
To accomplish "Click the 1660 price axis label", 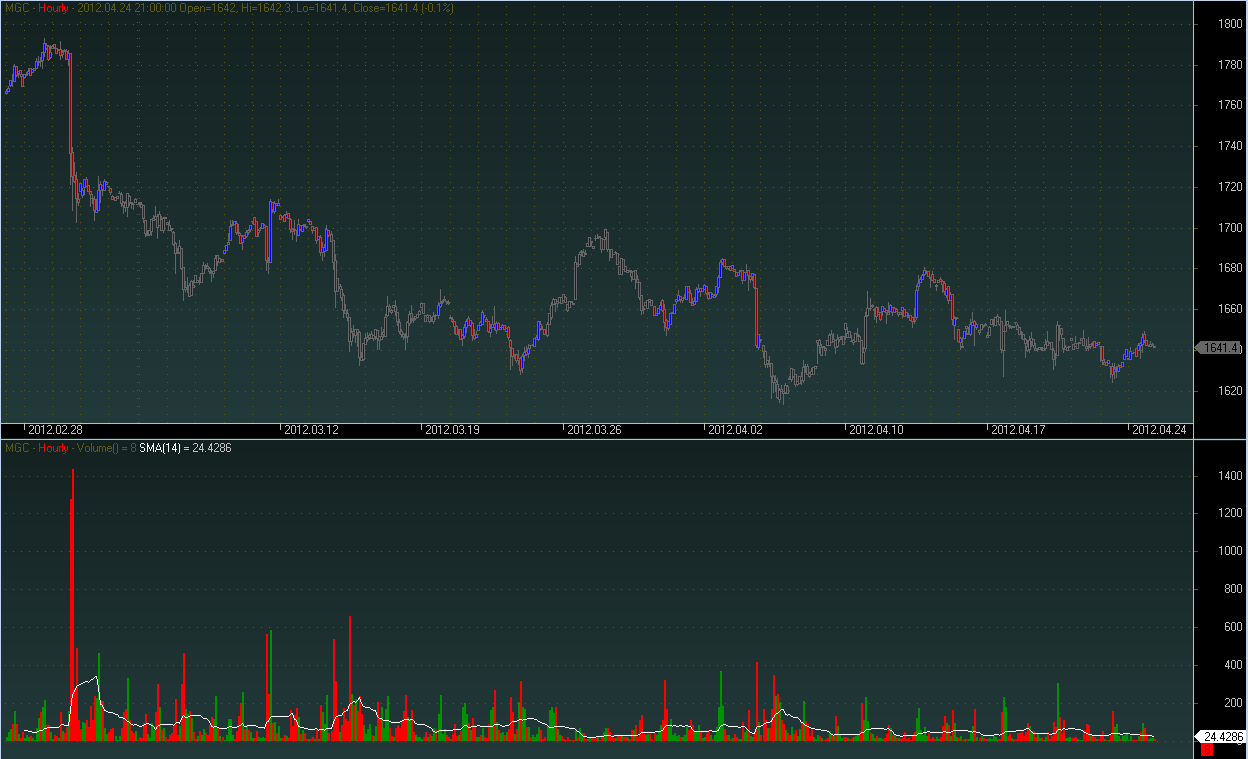I will (1230, 309).
